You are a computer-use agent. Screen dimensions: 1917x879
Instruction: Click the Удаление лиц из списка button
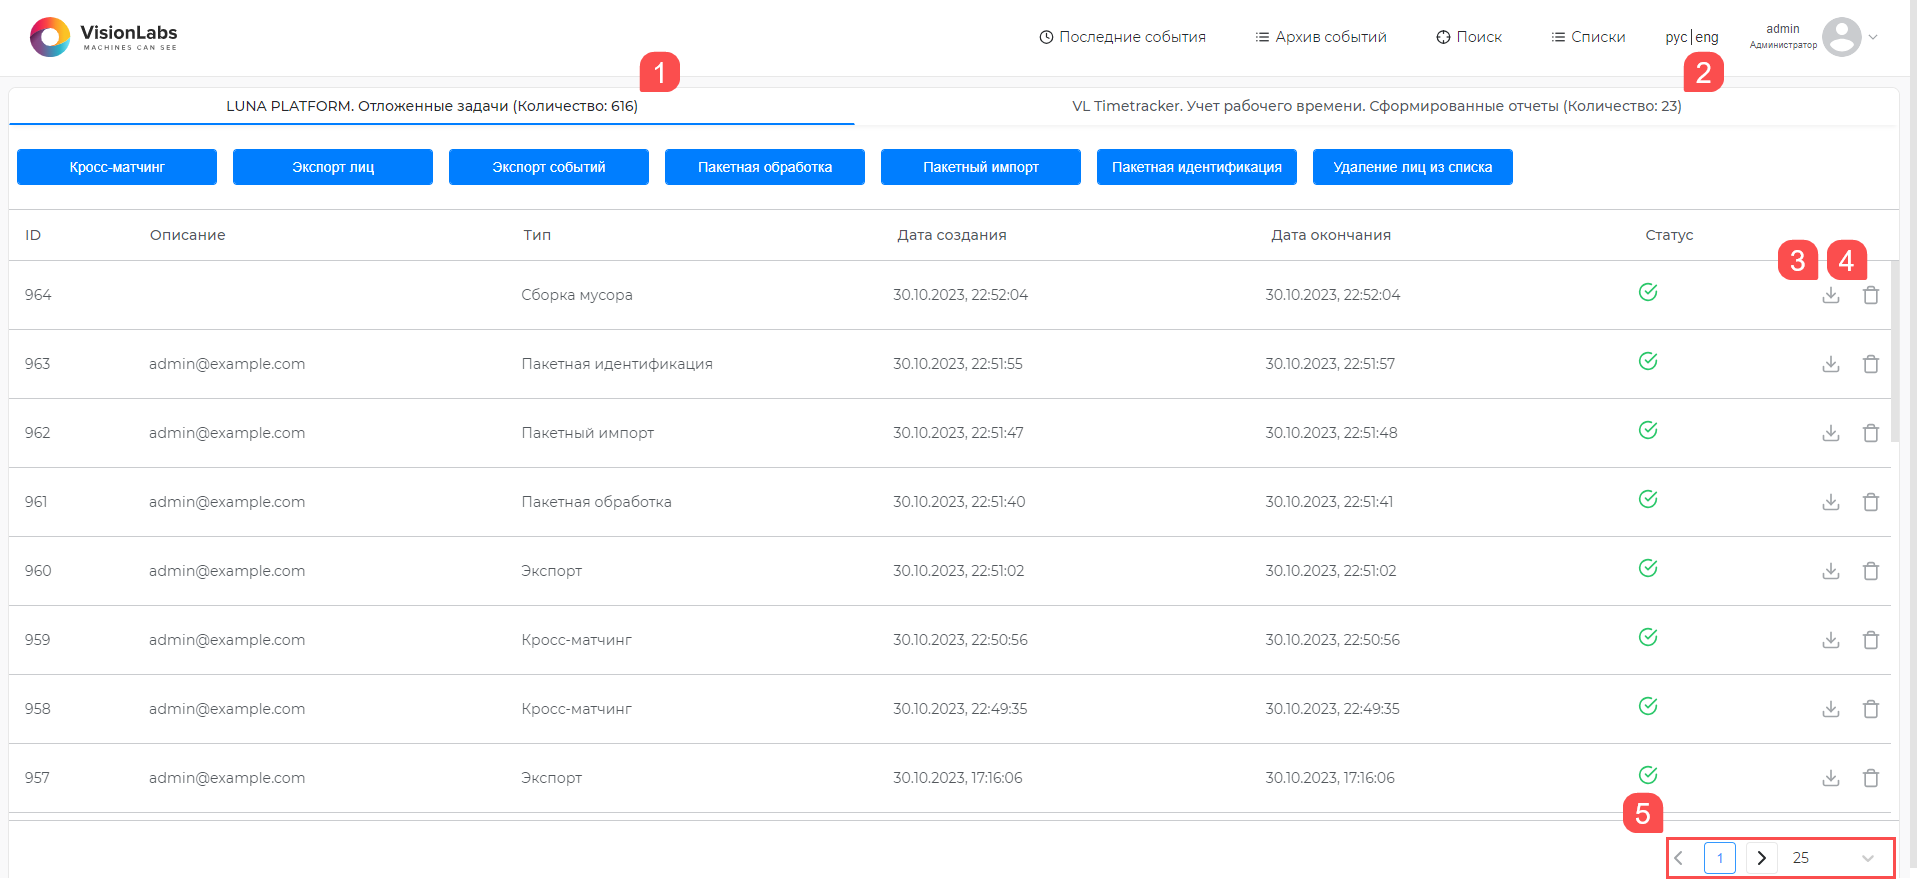point(1413,167)
